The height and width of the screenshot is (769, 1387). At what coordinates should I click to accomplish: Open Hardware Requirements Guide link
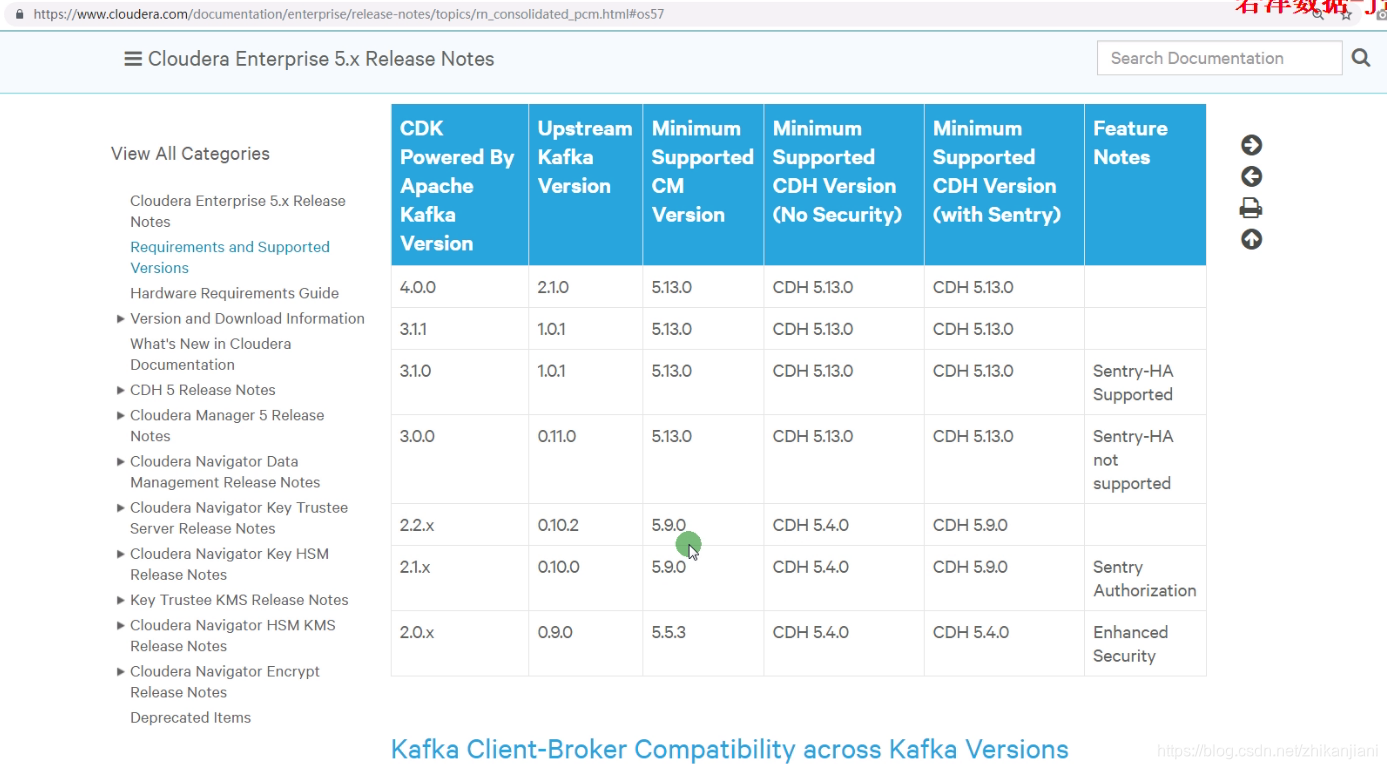point(234,293)
